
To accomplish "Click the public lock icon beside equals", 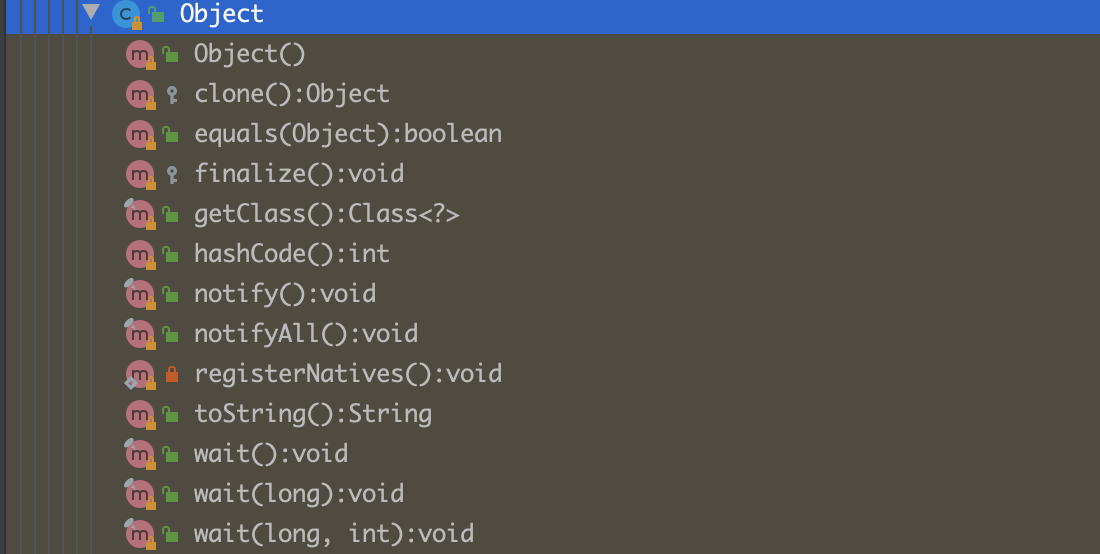I will pyautogui.click(x=171, y=135).
